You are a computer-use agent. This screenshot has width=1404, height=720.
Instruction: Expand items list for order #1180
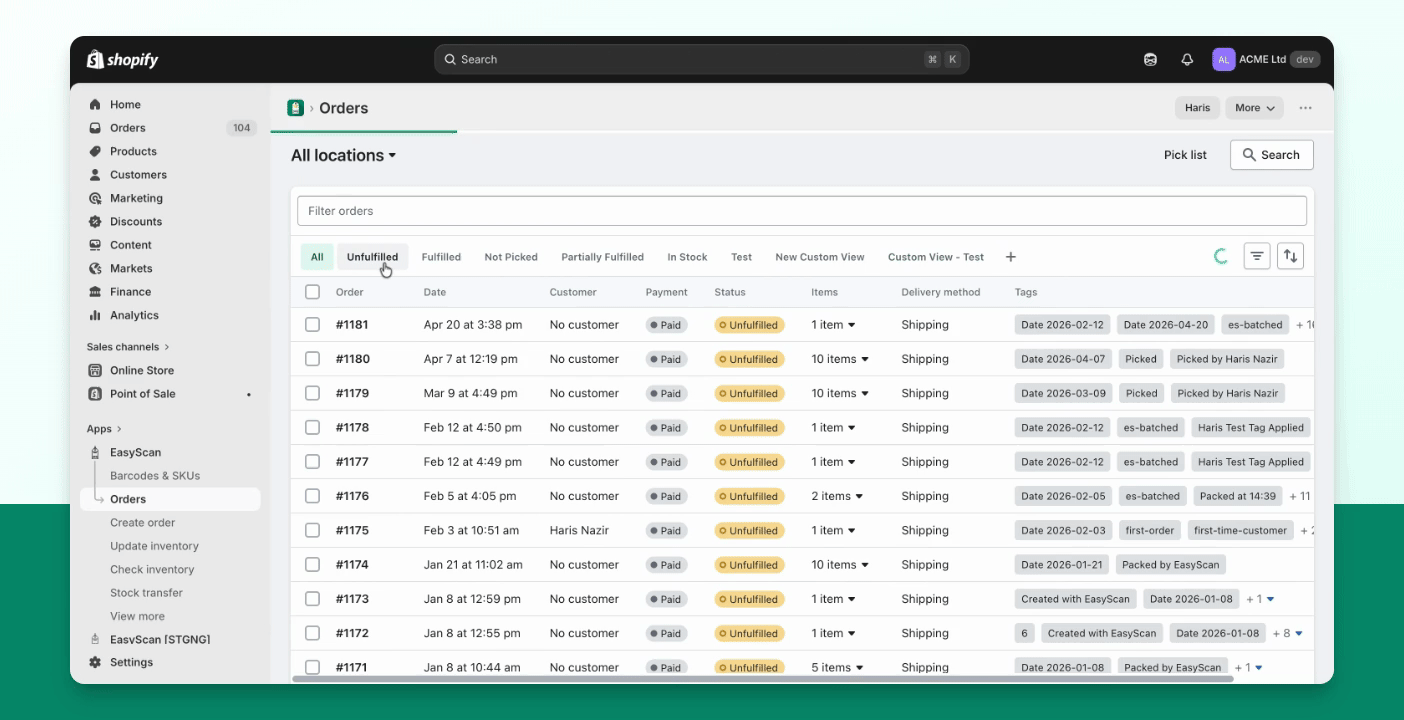(x=840, y=359)
